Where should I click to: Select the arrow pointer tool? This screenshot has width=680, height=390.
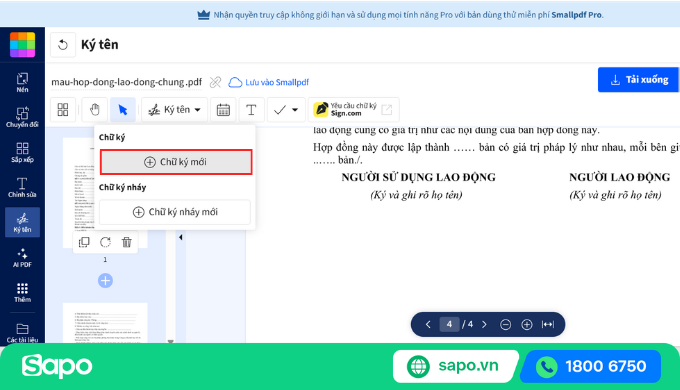pos(123,110)
